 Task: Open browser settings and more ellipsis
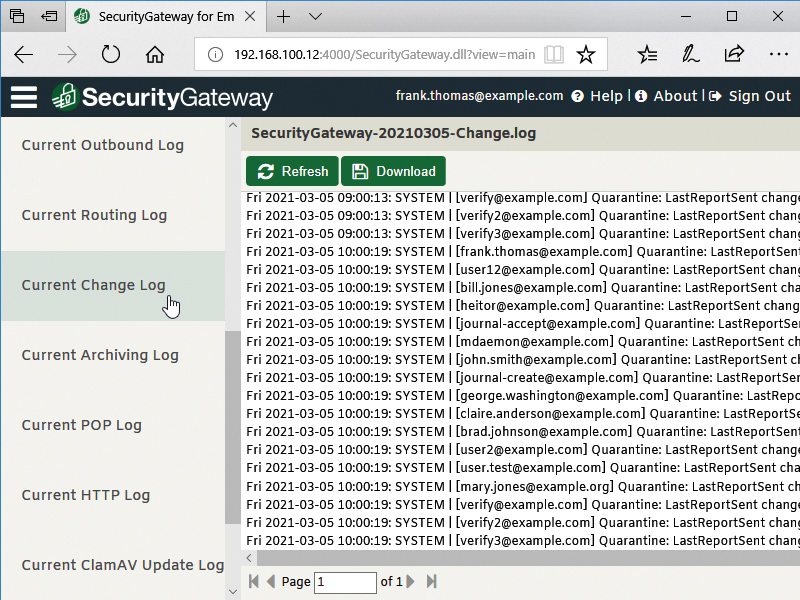point(779,54)
